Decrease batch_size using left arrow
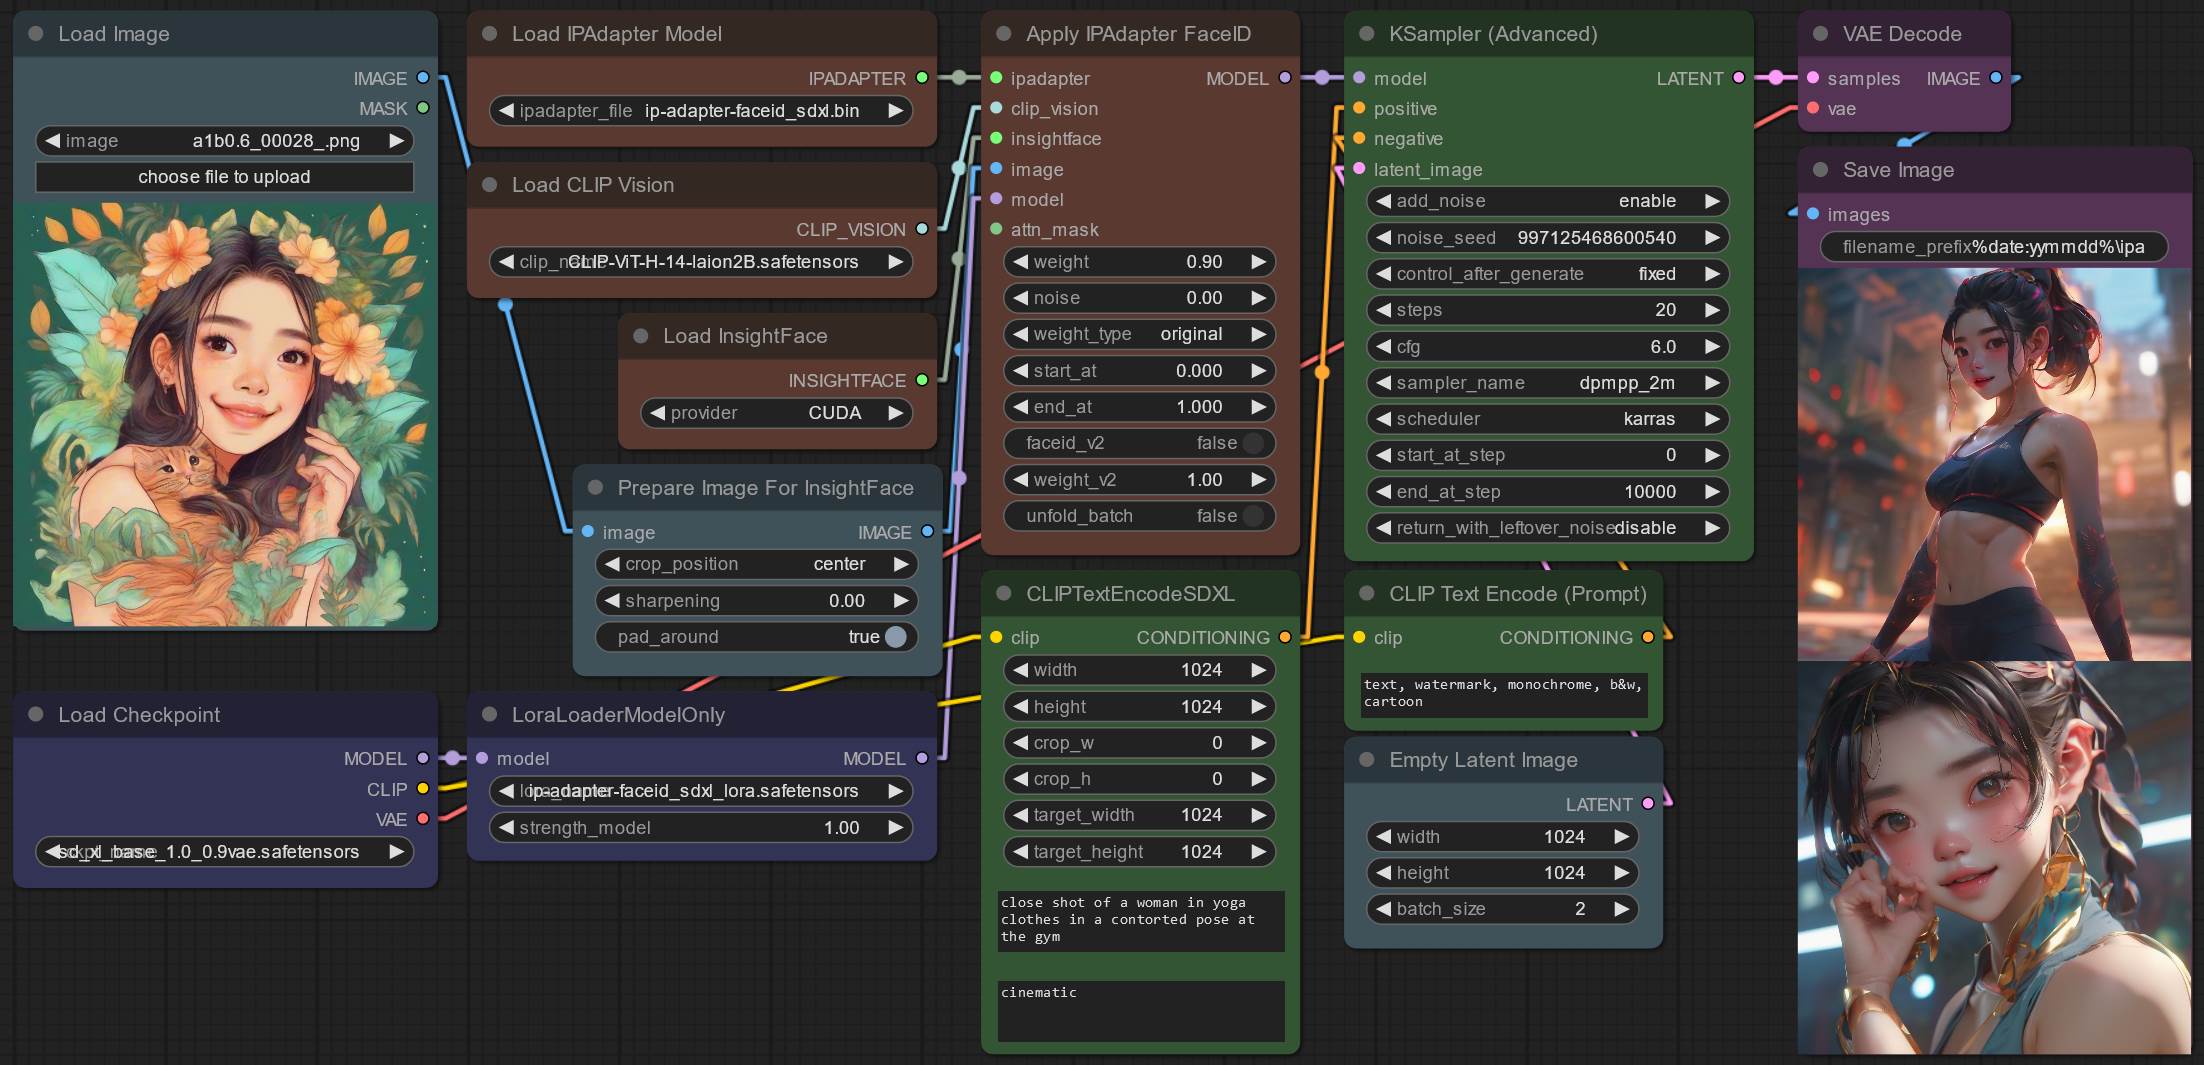This screenshot has width=2204, height=1065. pyautogui.click(x=1384, y=909)
